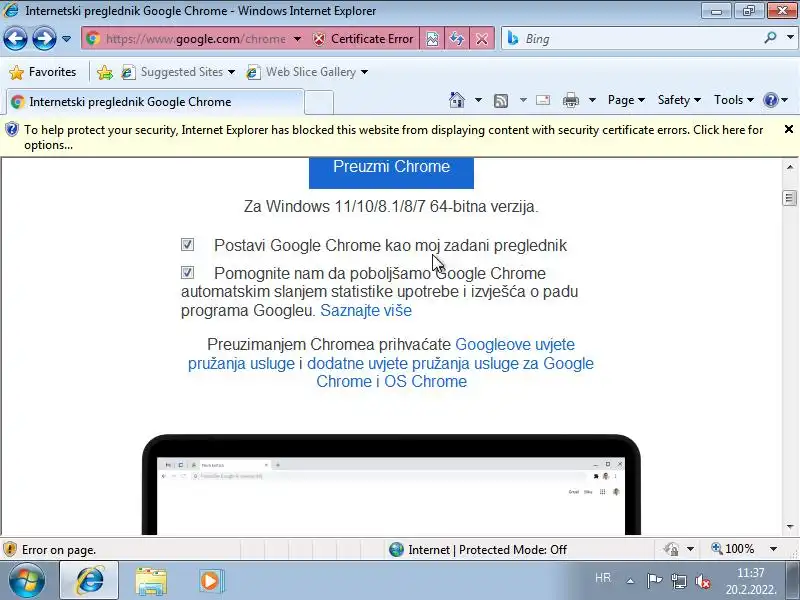Click the Preuzmi Chrome download button

point(391,172)
